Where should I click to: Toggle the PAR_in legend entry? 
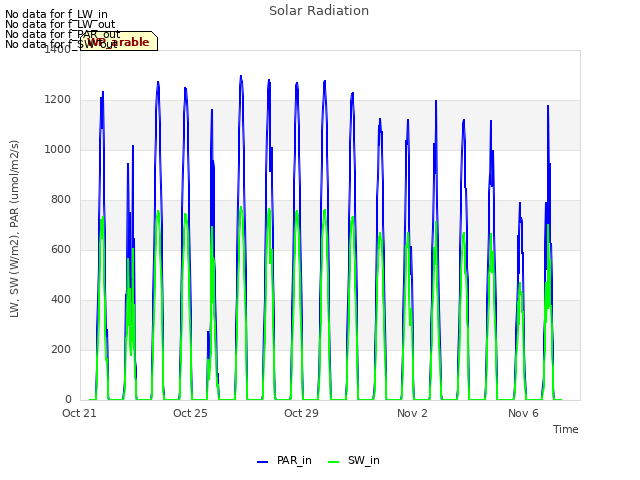284,460
